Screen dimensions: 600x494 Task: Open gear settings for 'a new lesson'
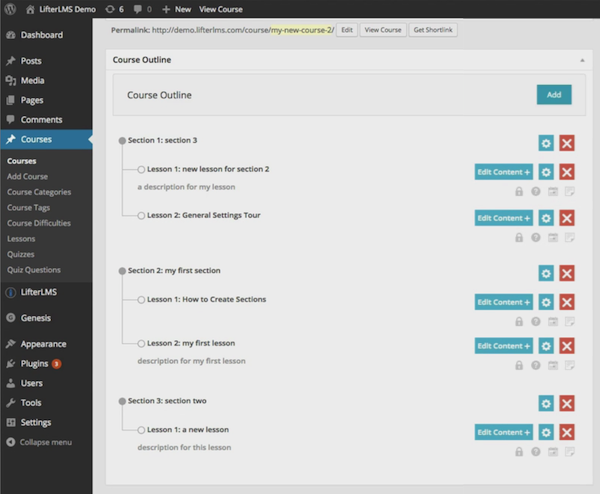[546, 432]
